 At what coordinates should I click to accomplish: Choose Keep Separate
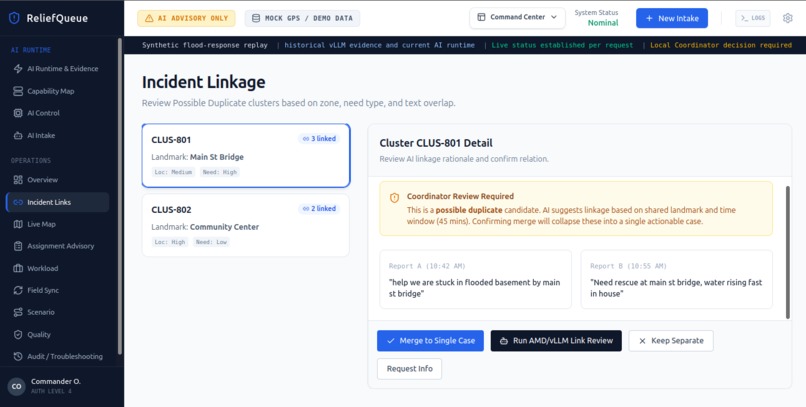[671, 341]
